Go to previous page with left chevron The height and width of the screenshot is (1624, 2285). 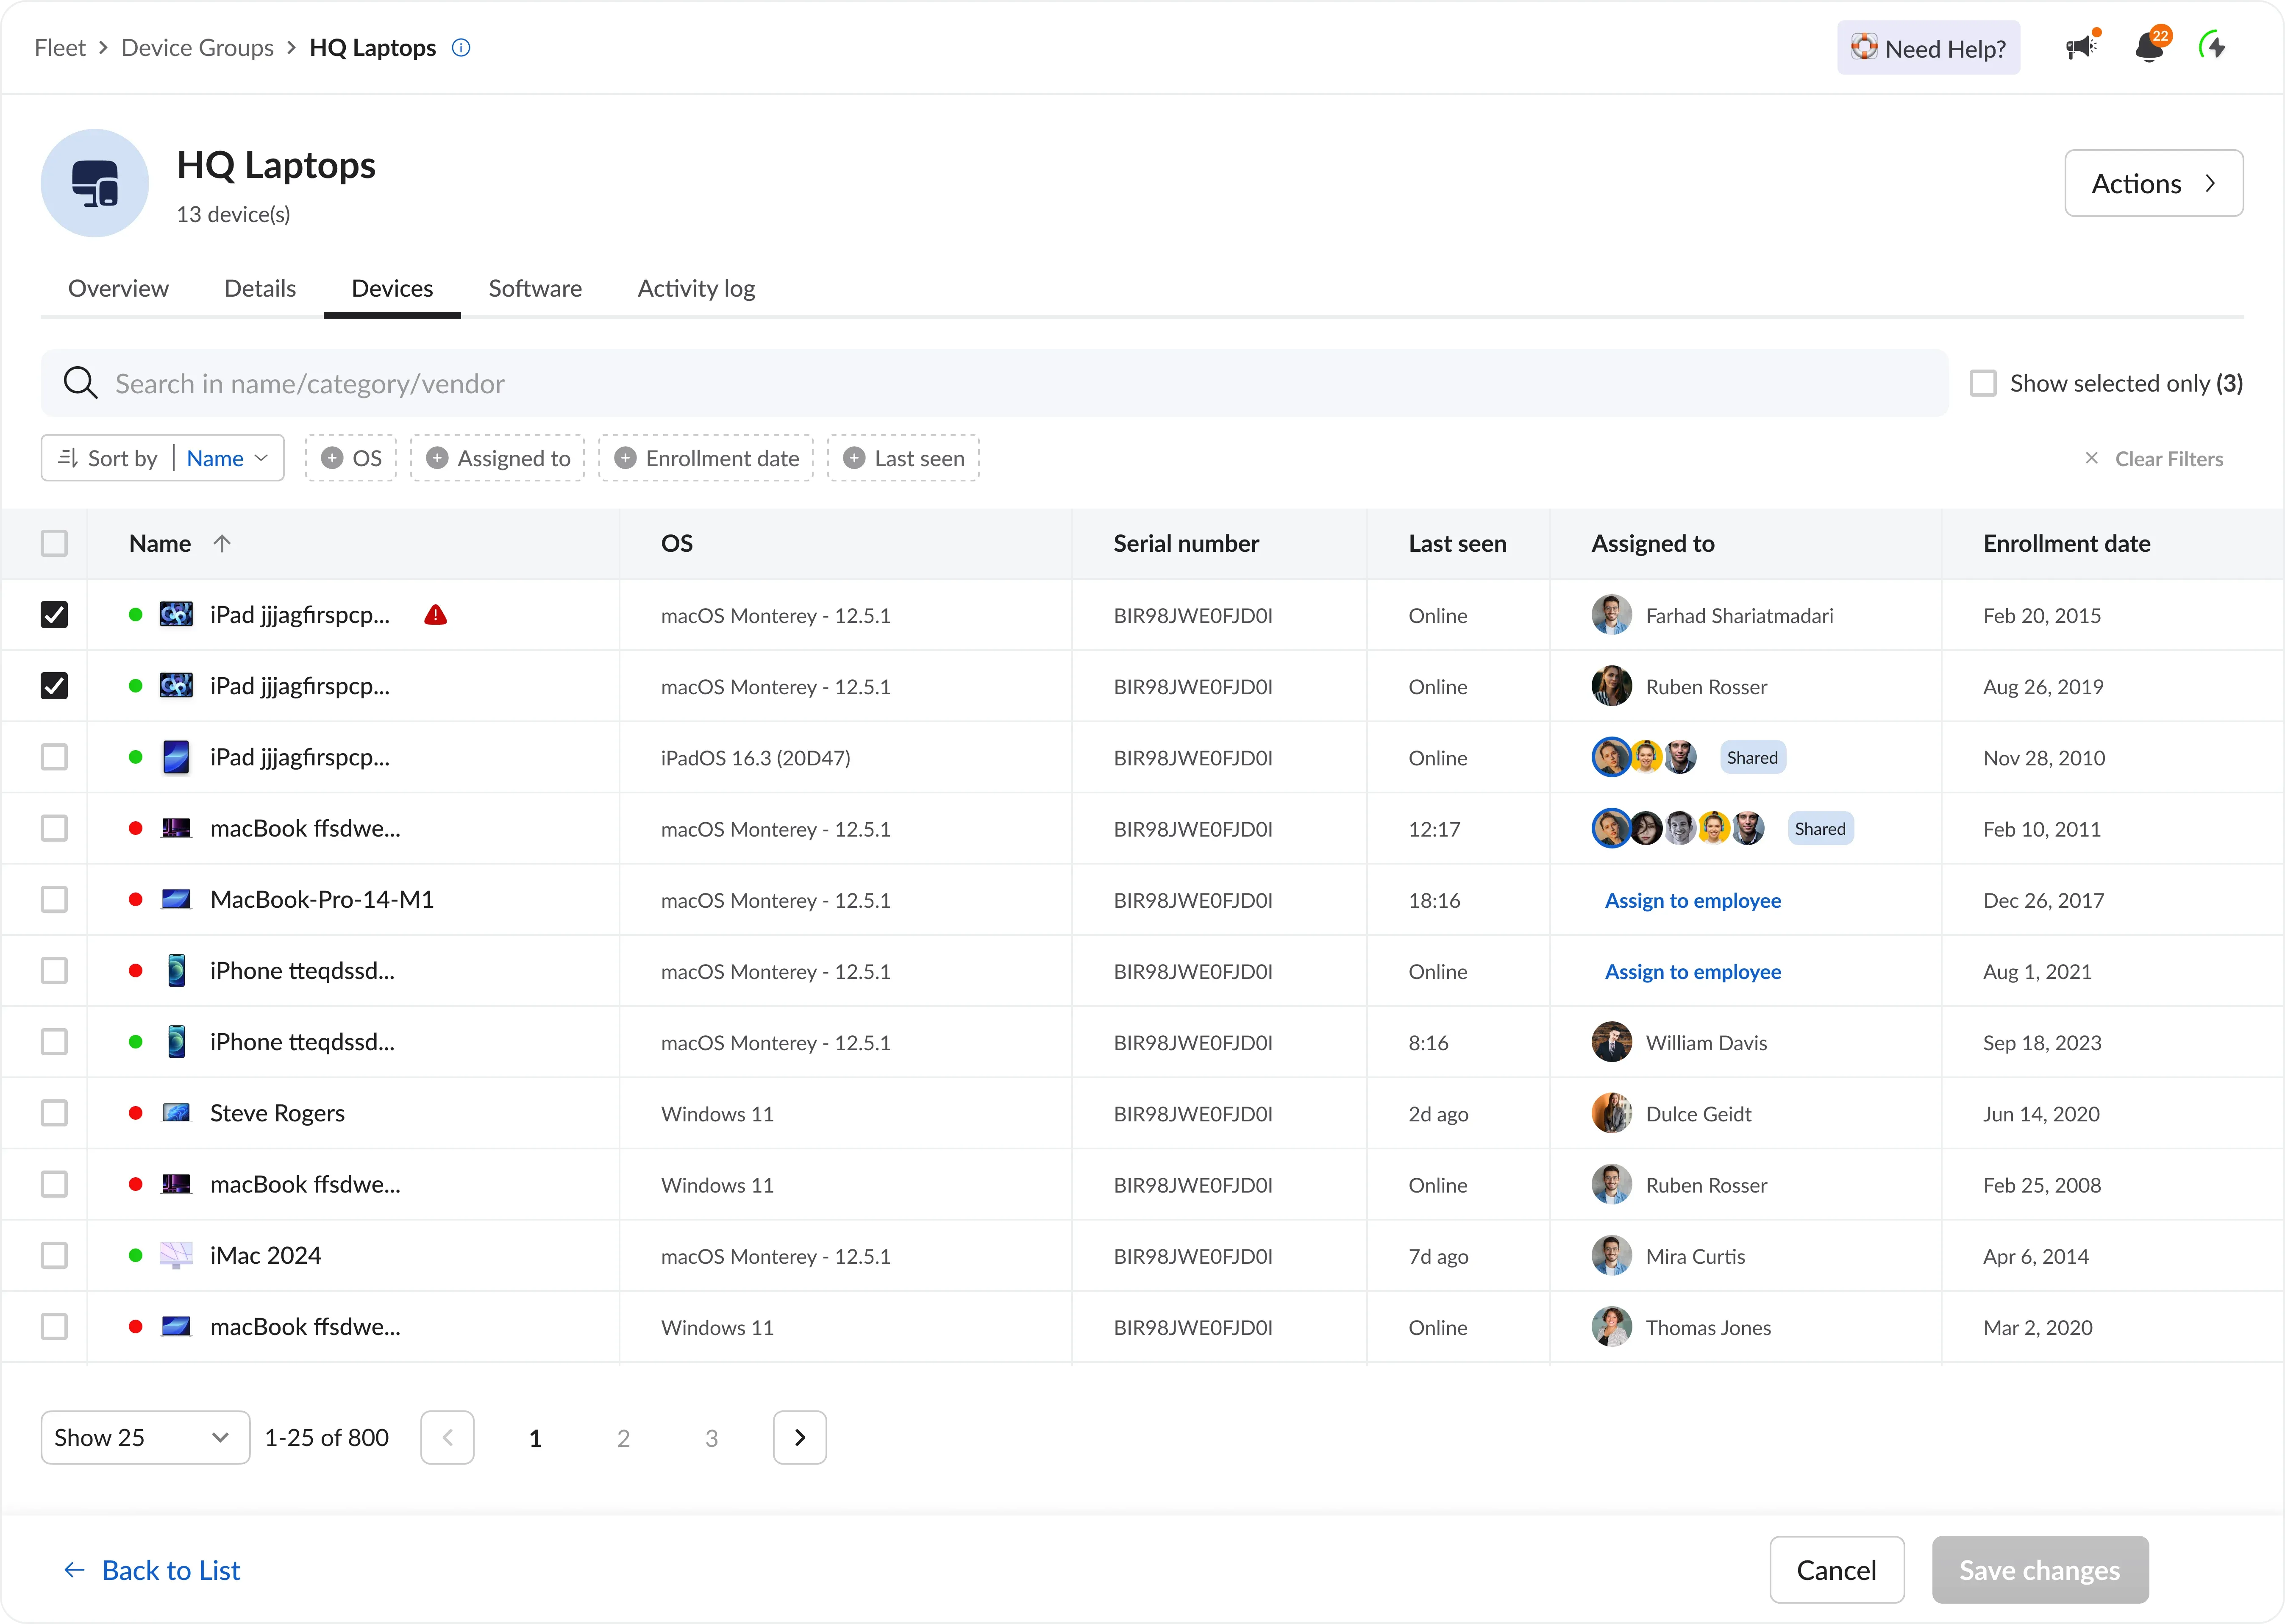[x=447, y=1437]
